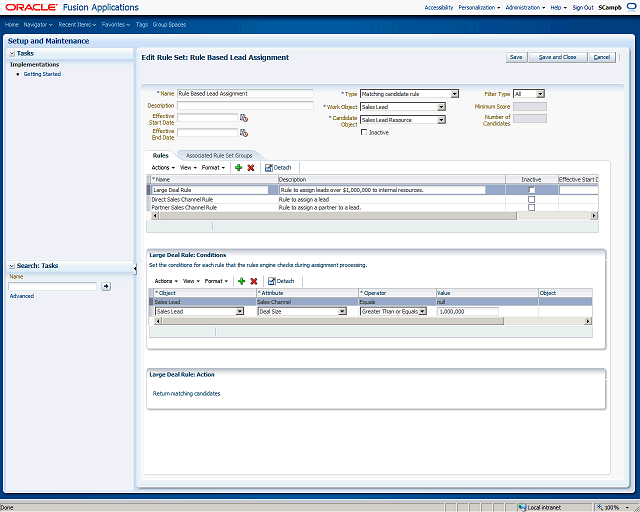Open the Attribute dropdown showing Deal Size
This screenshot has width=640, height=512.
pyautogui.click(x=302, y=312)
